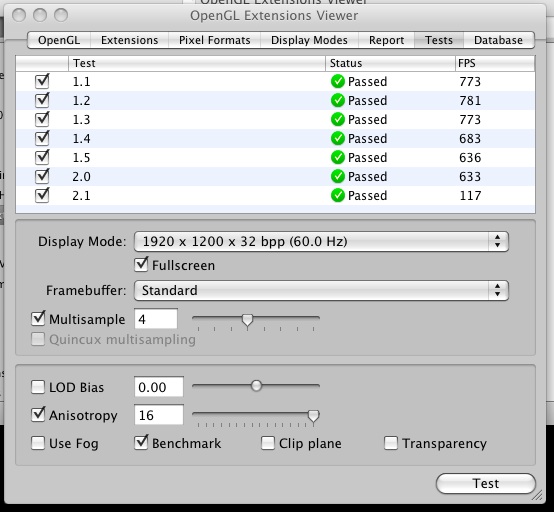Enable the Use Fog checkbox

(x=38, y=443)
